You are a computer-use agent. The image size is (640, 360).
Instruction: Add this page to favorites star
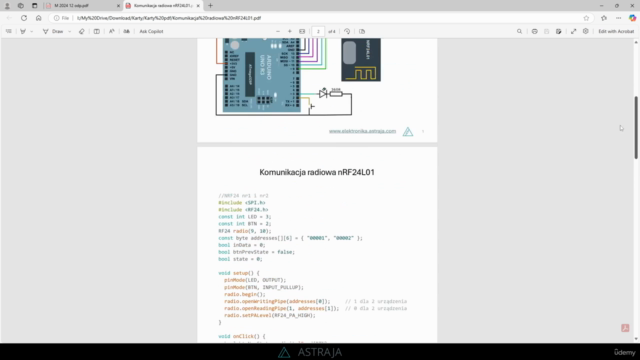586,18
